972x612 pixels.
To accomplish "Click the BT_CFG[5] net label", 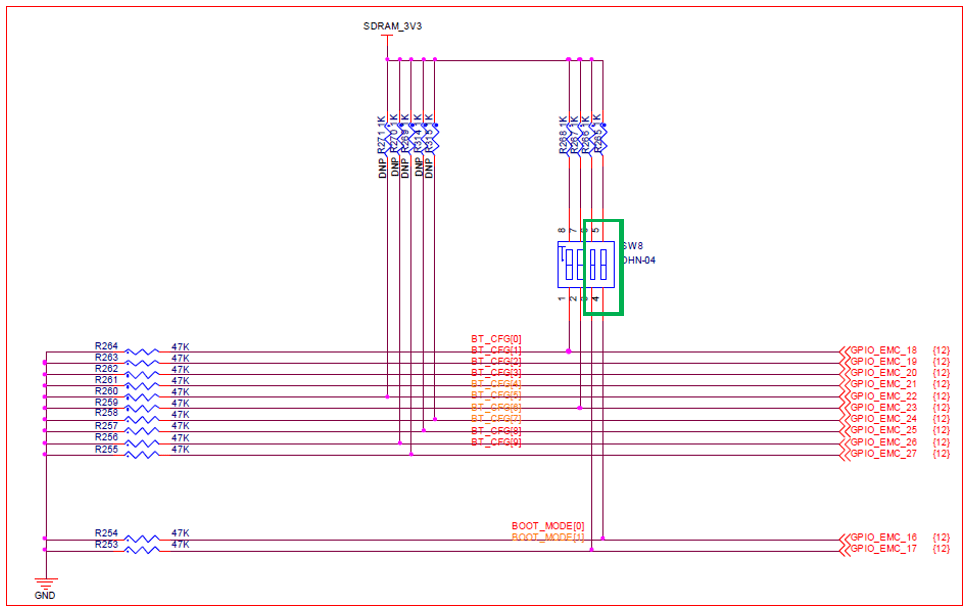I will click(496, 395).
